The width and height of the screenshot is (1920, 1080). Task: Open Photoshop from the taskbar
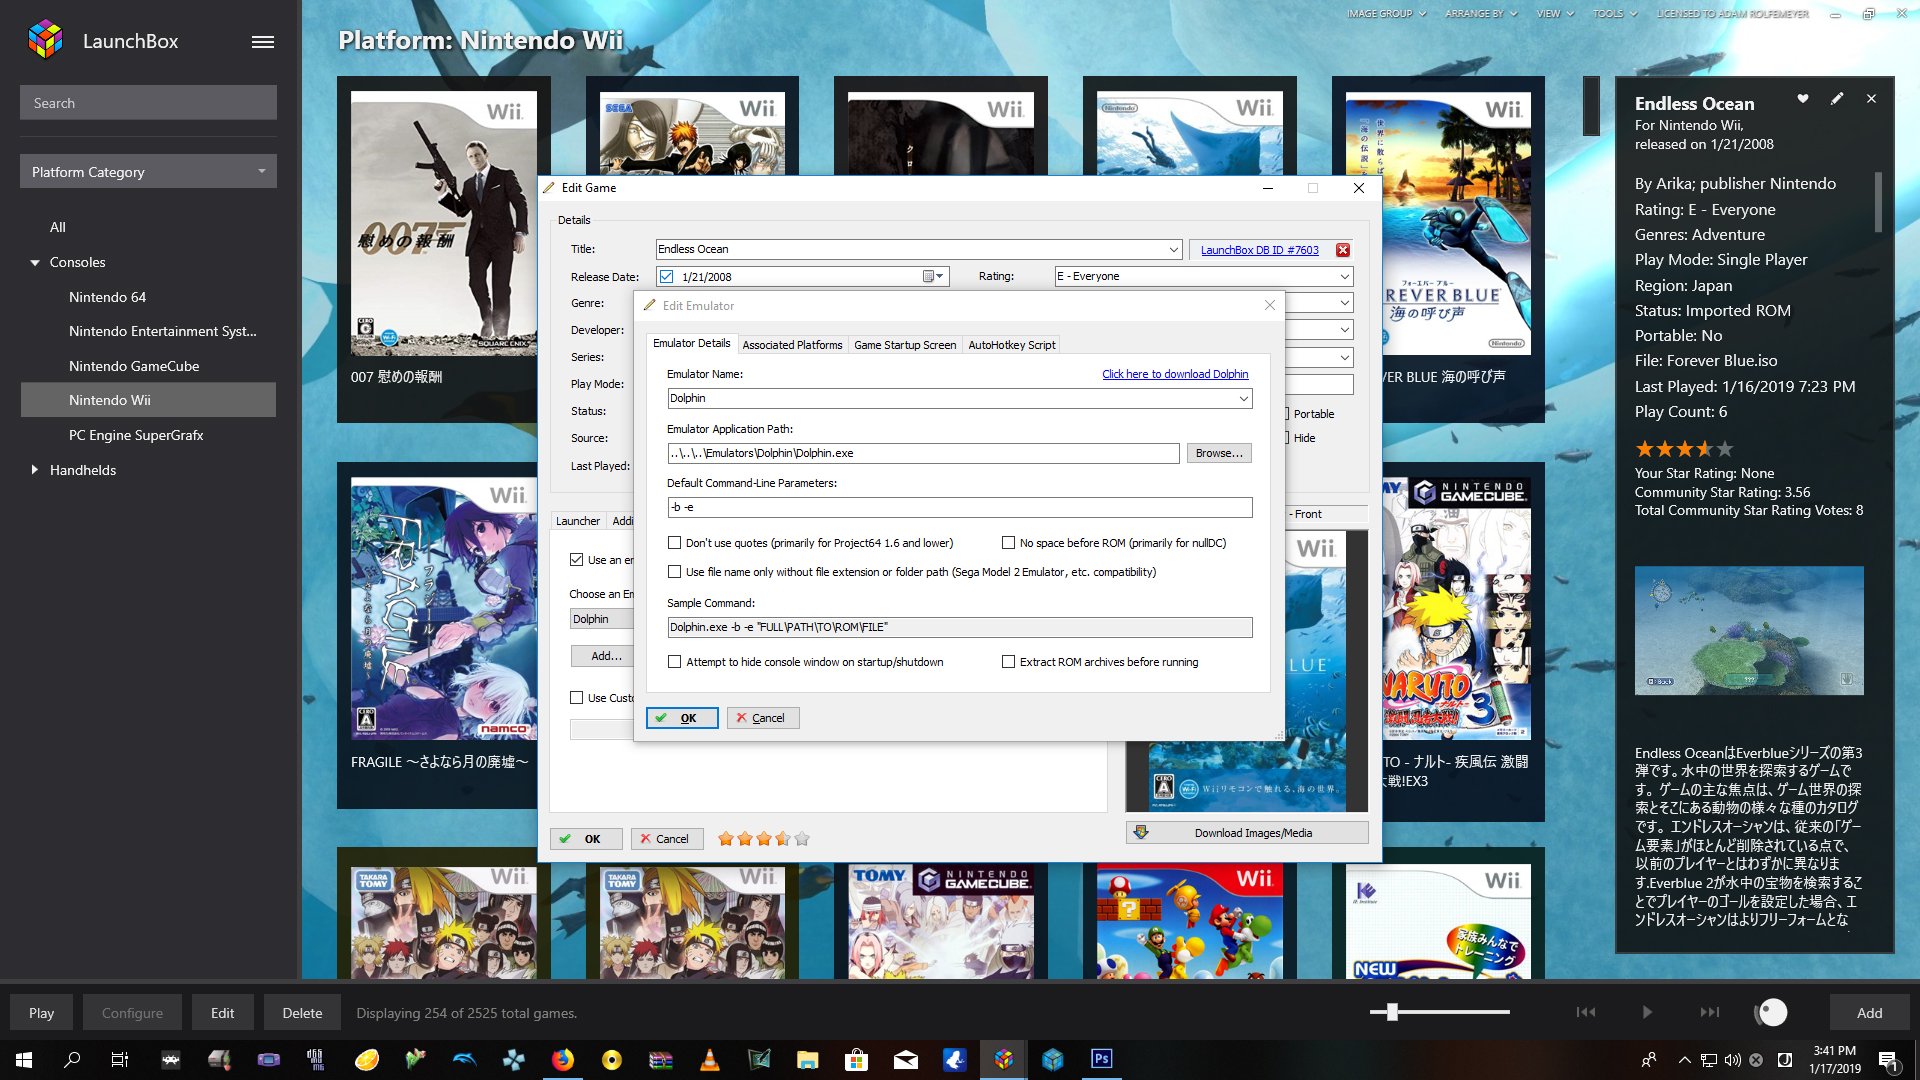[x=1101, y=1060]
